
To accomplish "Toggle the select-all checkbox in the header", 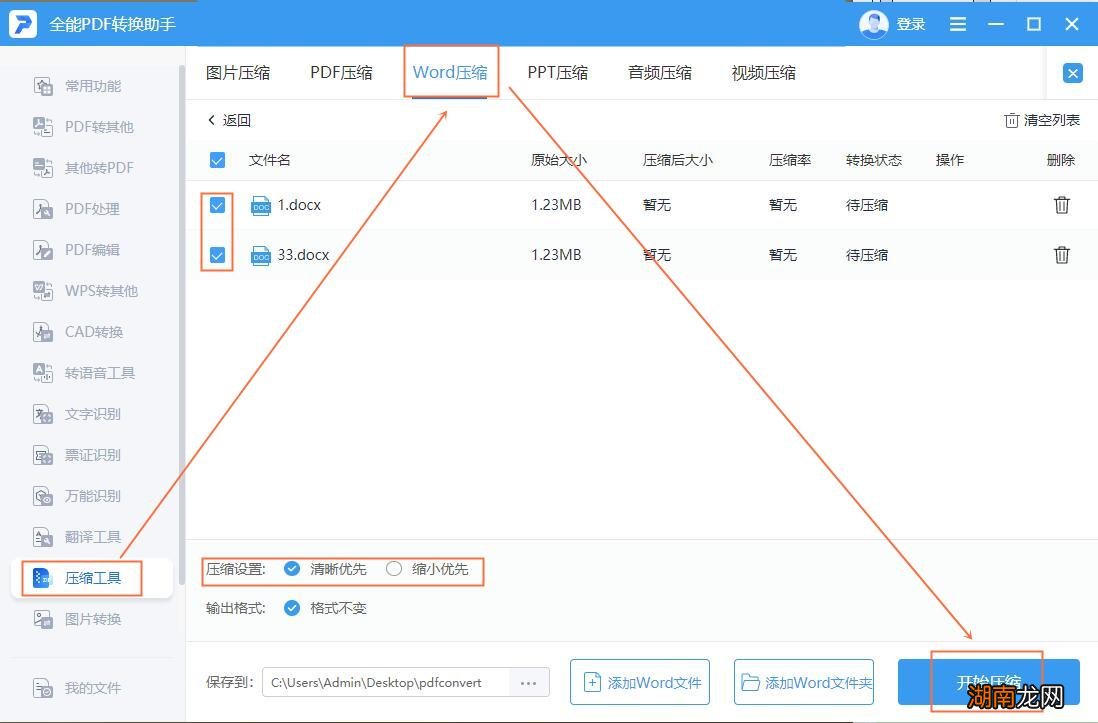I will click(217, 160).
